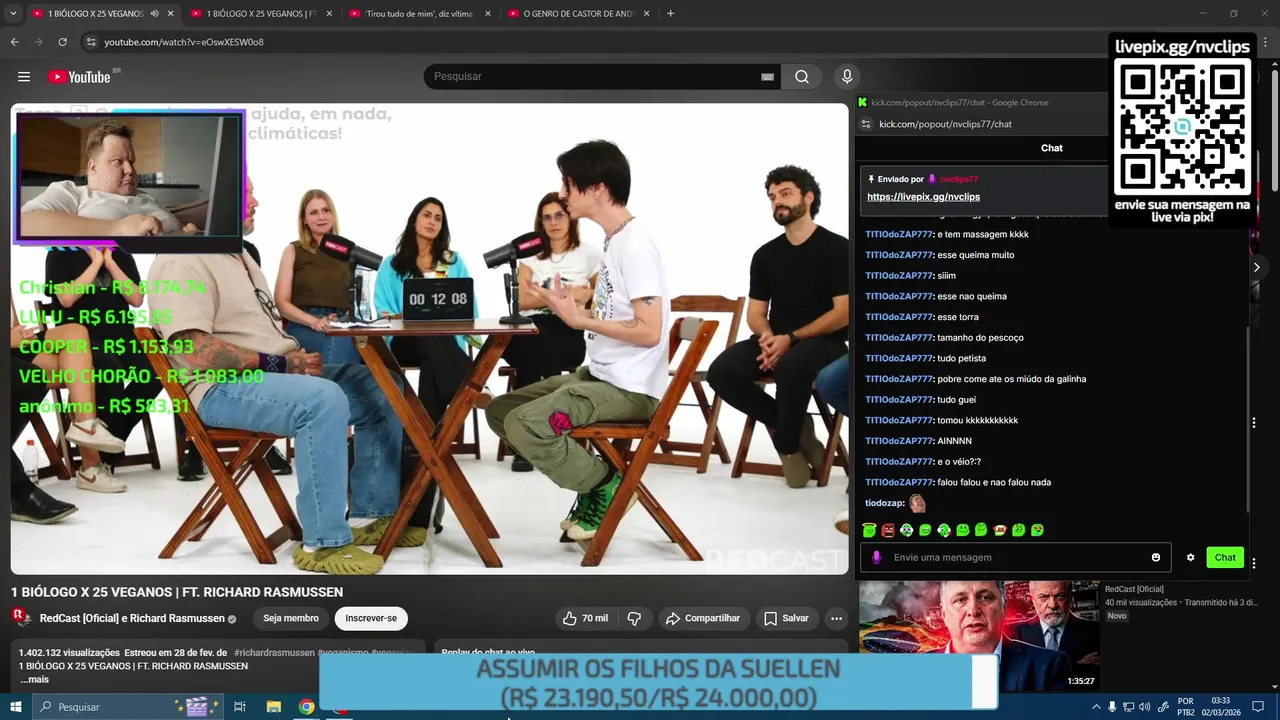The height and width of the screenshot is (720, 1280).
Task: Save video with Salvar button
Action: [786, 618]
